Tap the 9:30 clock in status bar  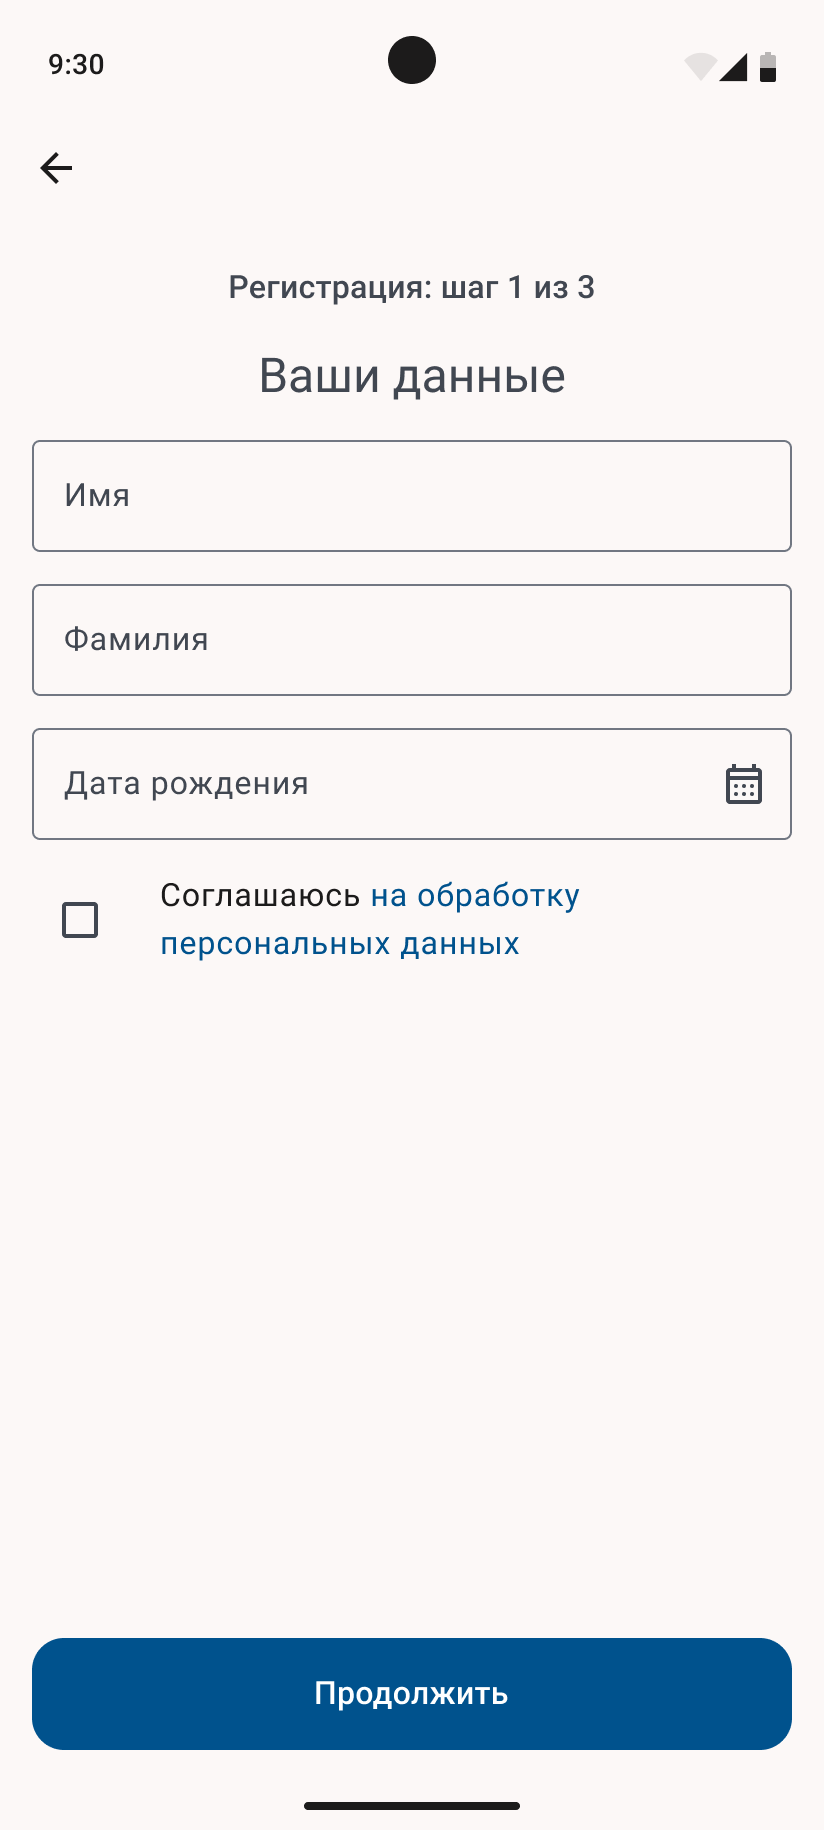pyautogui.click(x=76, y=65)
